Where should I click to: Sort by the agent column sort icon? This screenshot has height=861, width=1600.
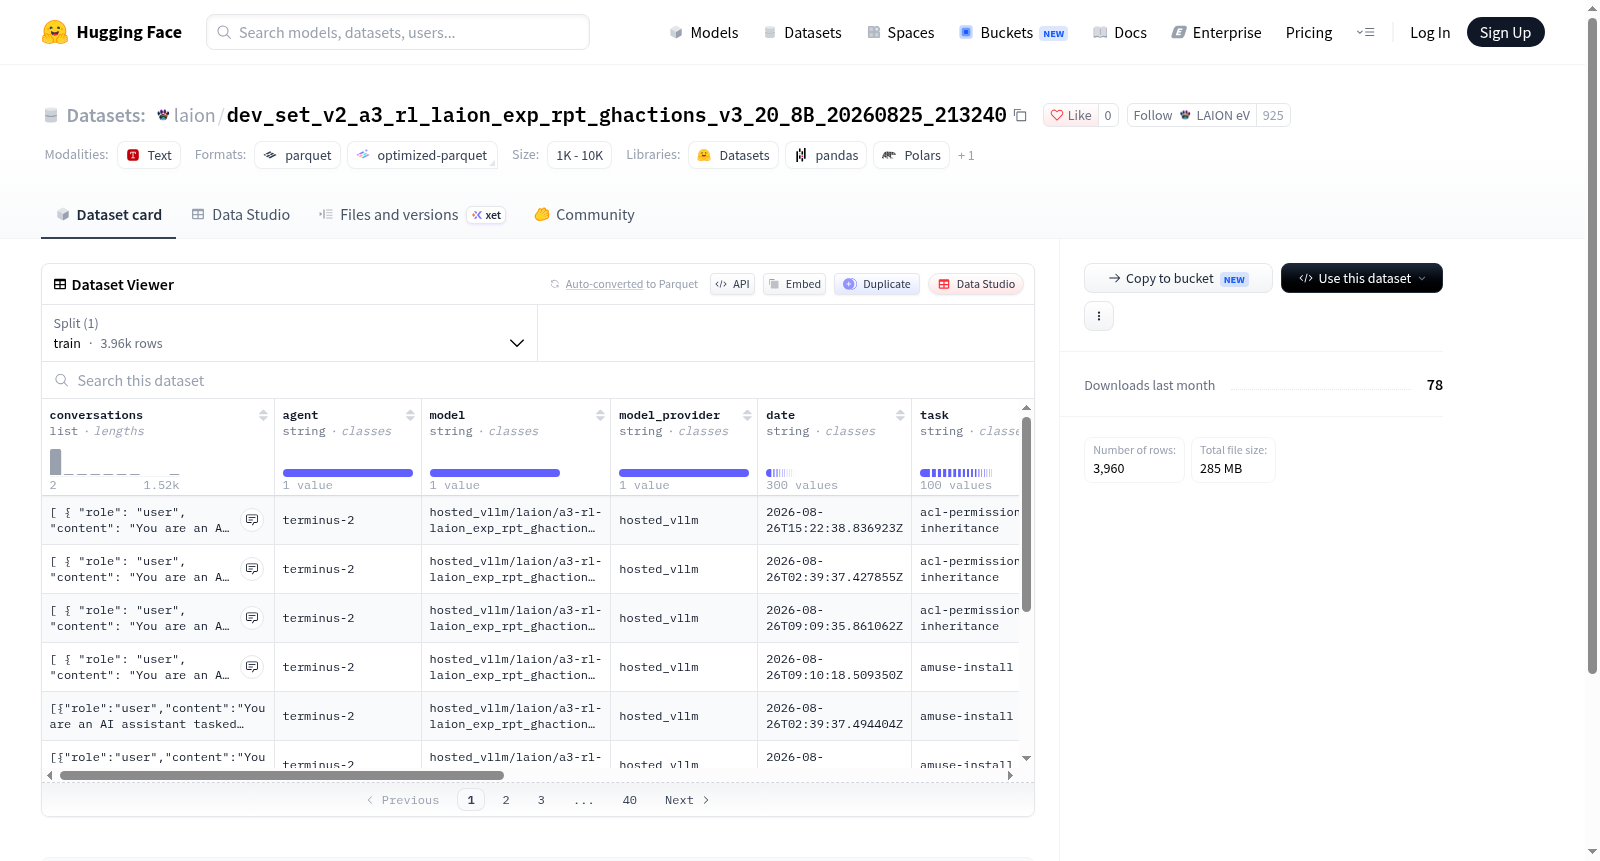coord(410,415)
